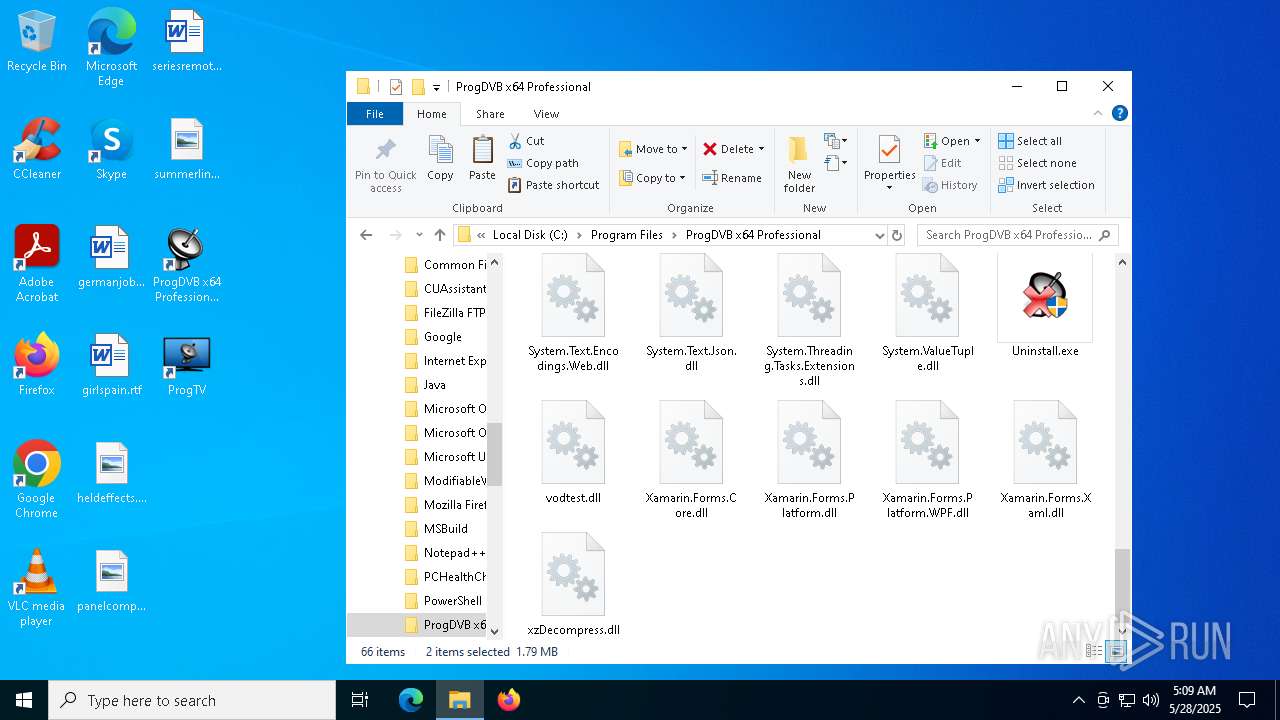Click file list vertical scrollbar thumb
The image size is (1280, 720).
(x=1122, y=583)
